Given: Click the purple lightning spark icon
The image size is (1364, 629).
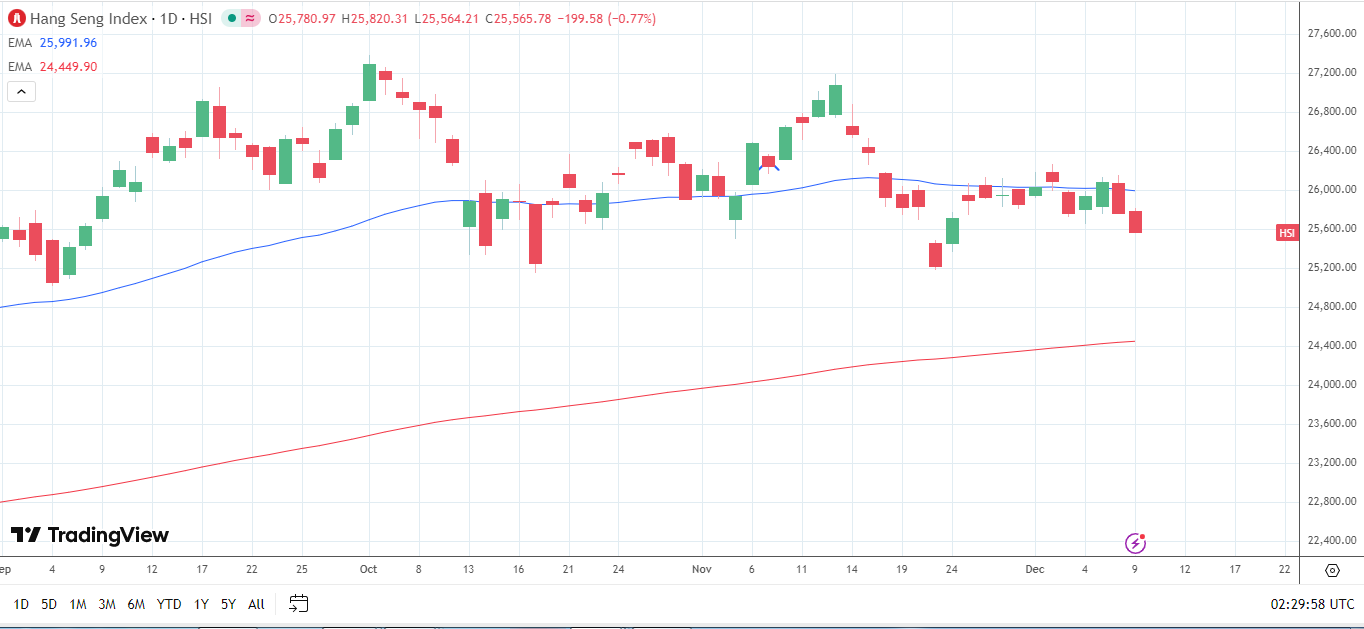Looking at the screenshot, I should pos(1135,541).
